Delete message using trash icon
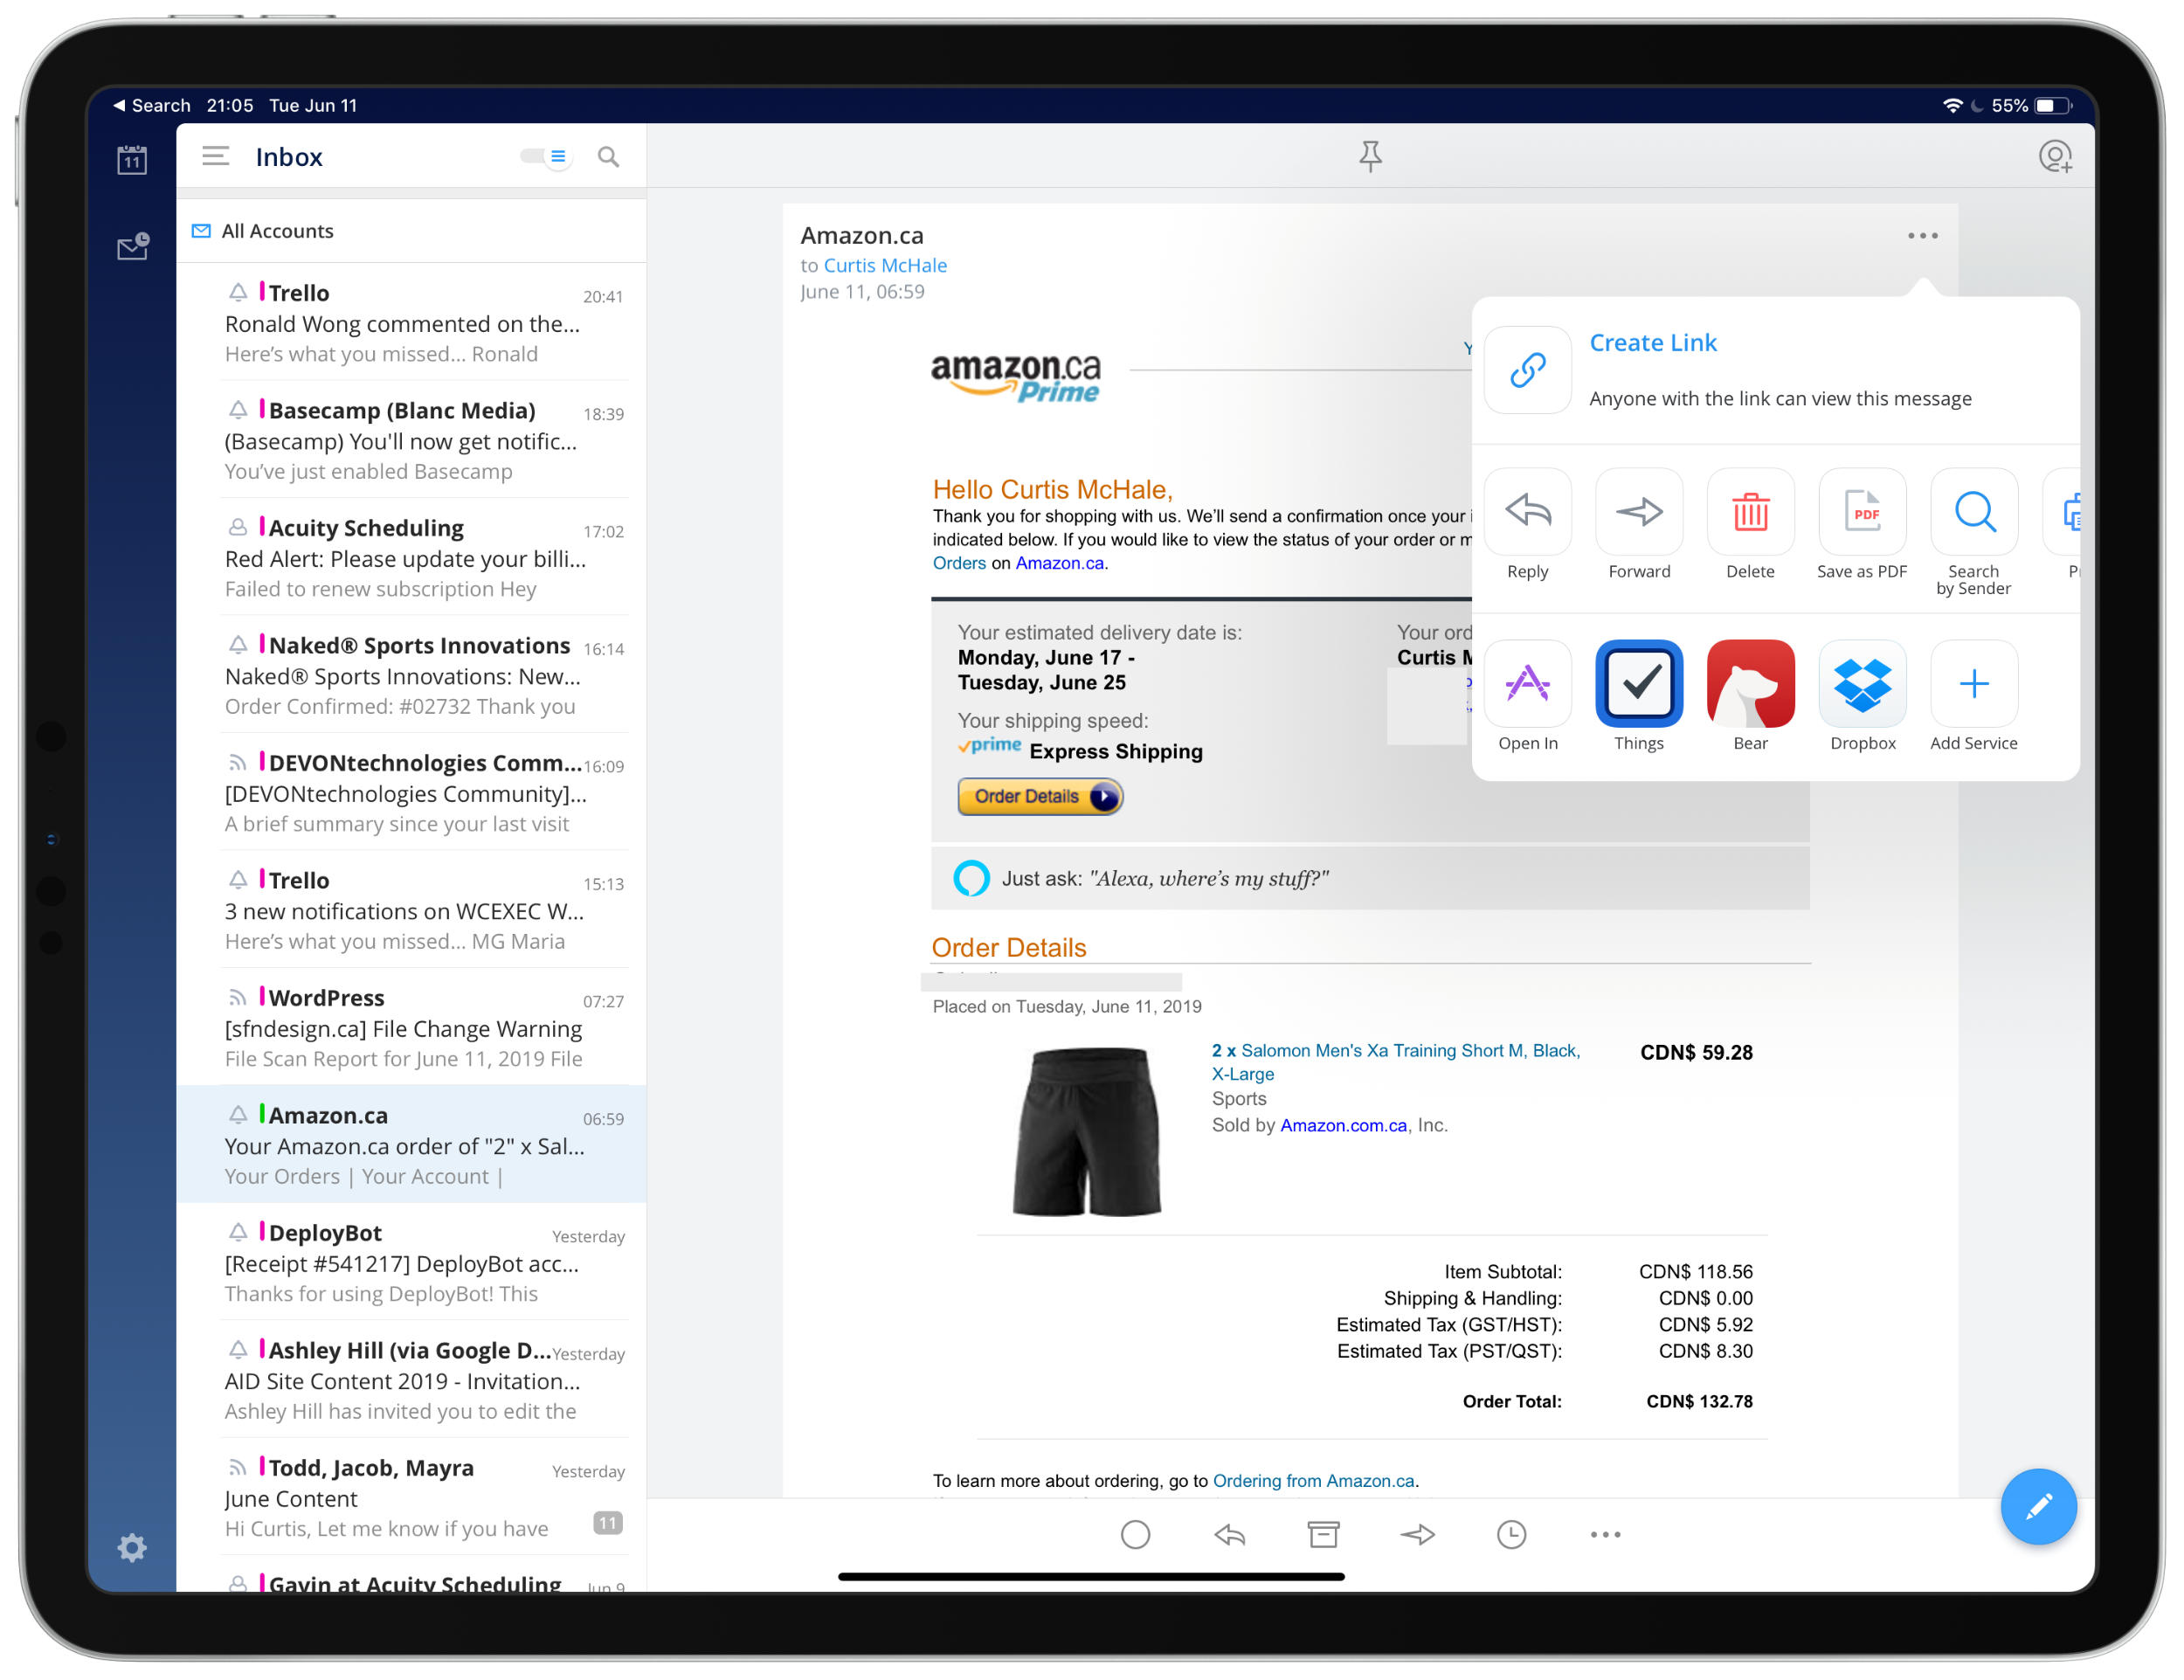Screen dimensions: 2184x1680 (x=1750, y=512)
